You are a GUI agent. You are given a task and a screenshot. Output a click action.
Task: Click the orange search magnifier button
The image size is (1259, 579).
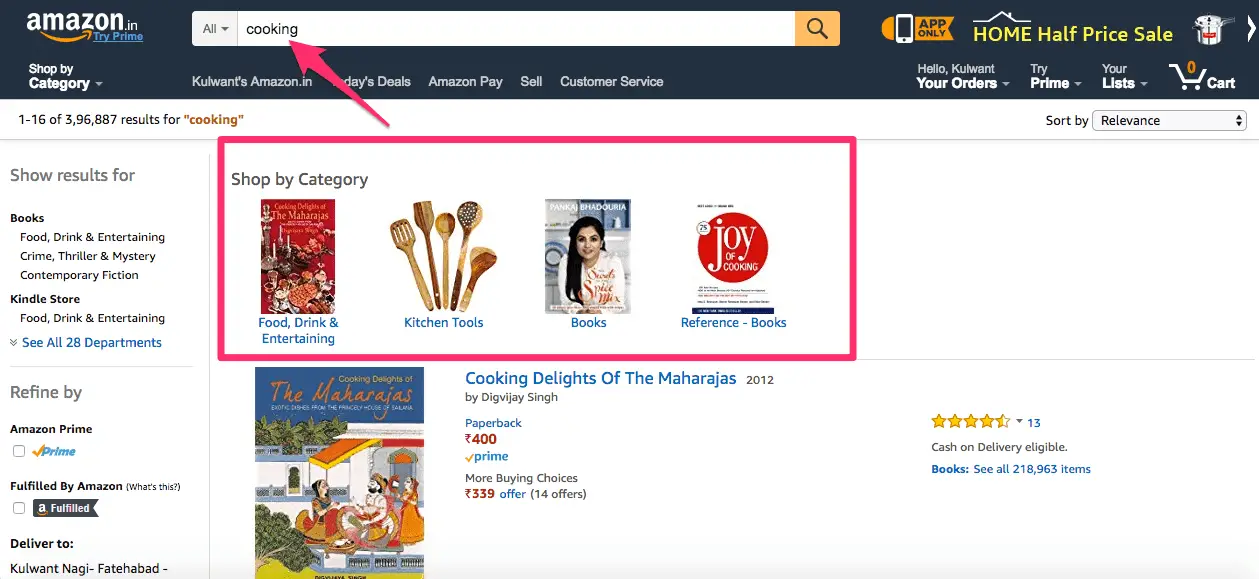pos(817,29)
